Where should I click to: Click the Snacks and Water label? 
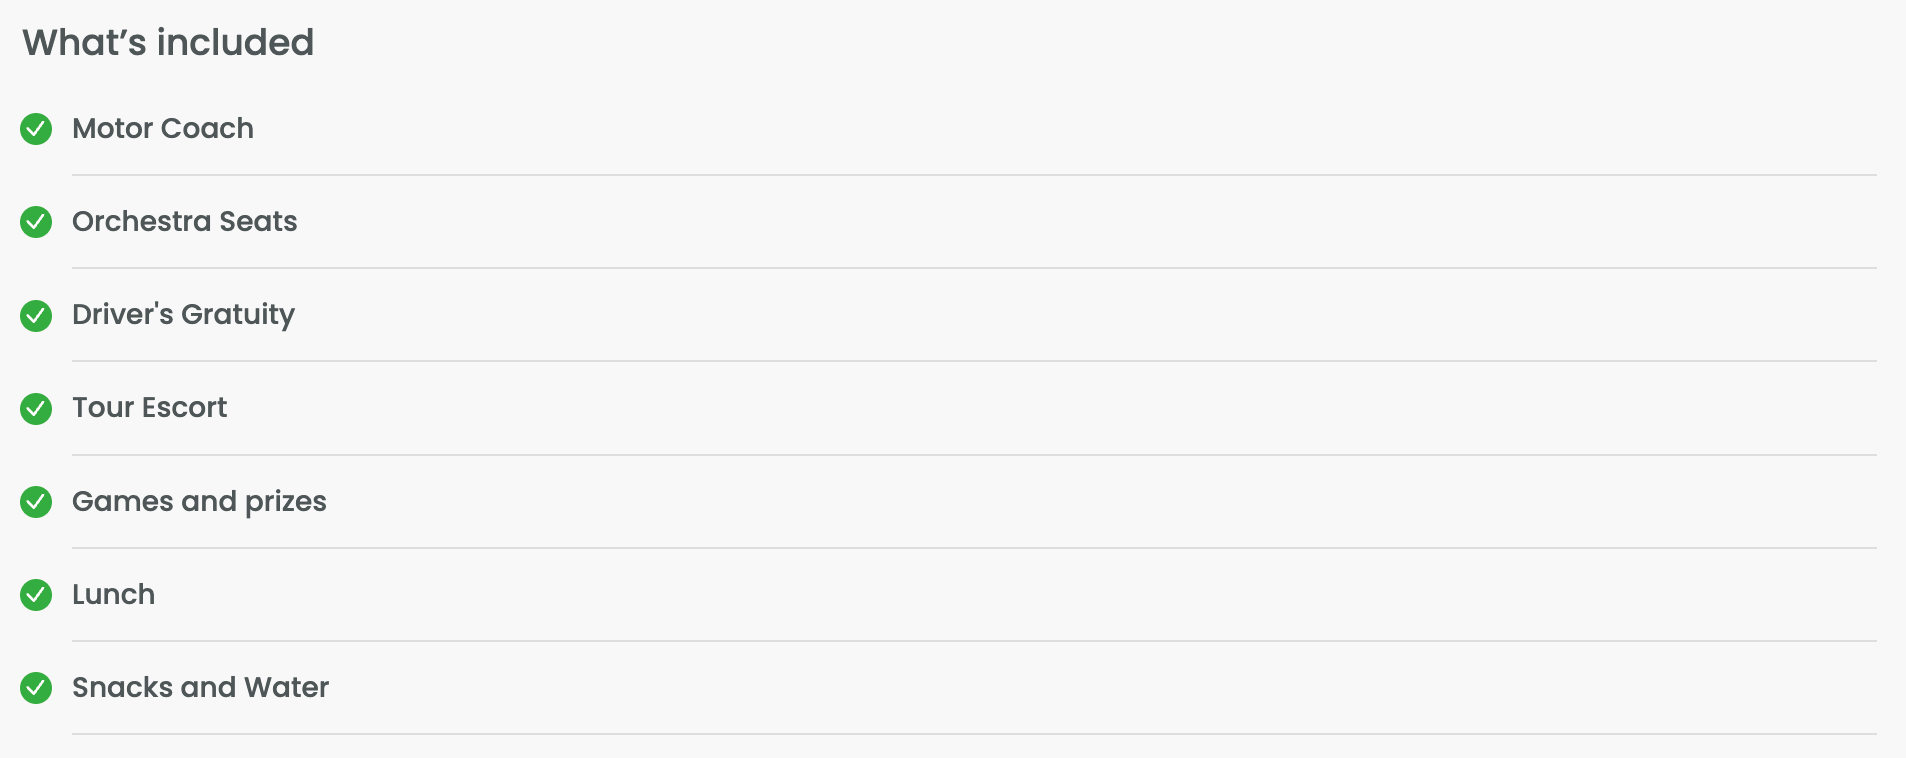click(200, 688)
